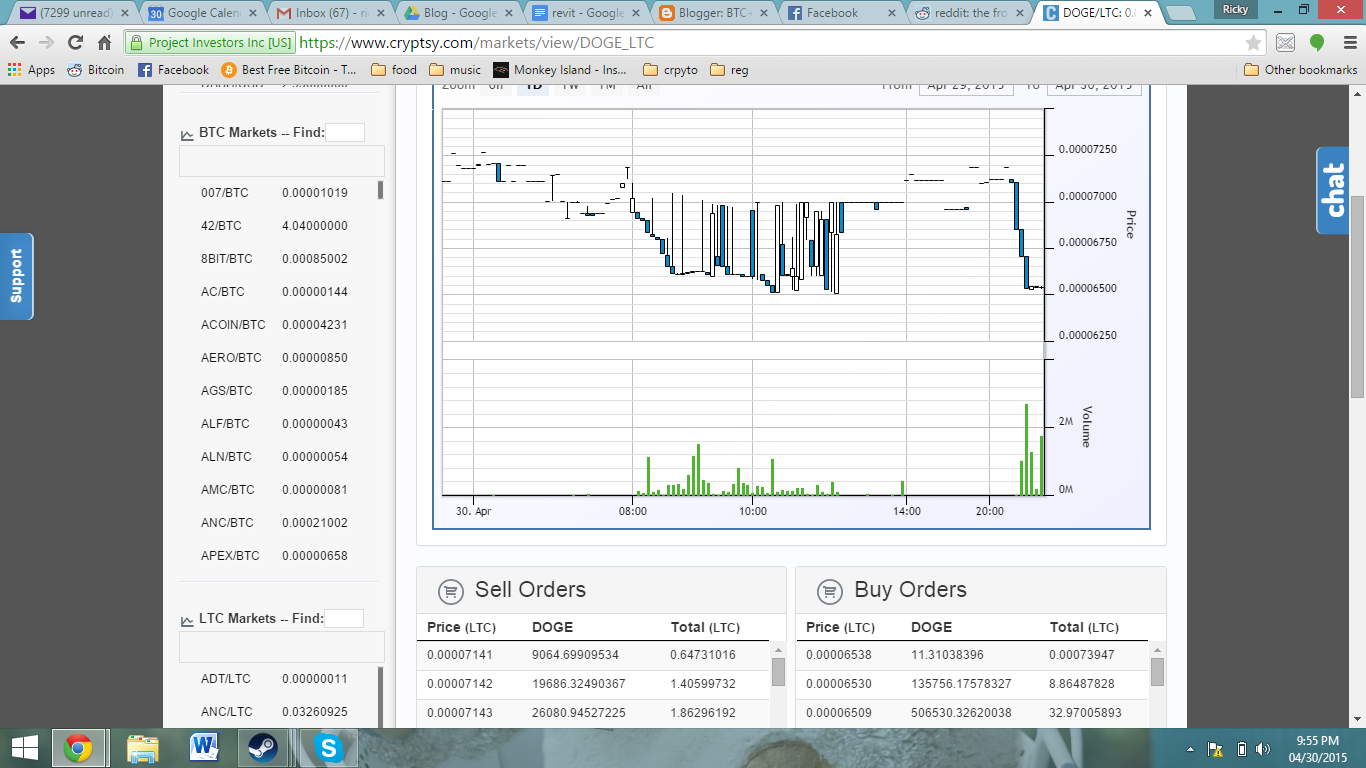Close the DOGE/LTC browser tab
The height and width of the screenshot is (768, 1366).
[1147, 14]
